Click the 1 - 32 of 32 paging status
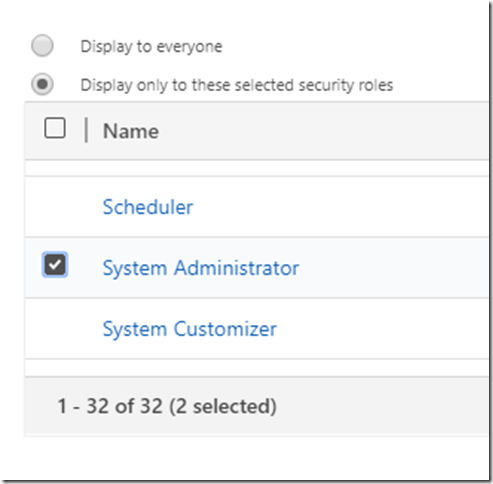 pos(167,406)
